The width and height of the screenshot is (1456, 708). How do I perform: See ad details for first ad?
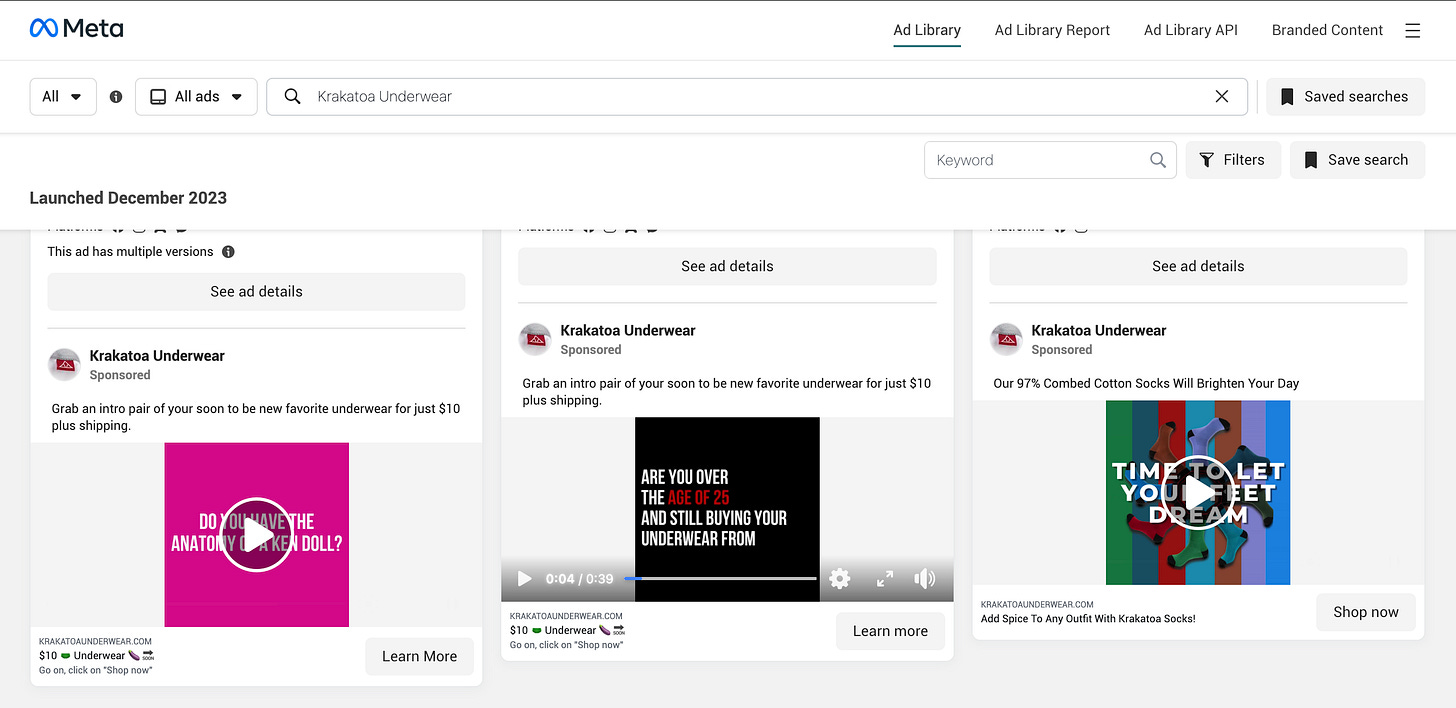256,292
